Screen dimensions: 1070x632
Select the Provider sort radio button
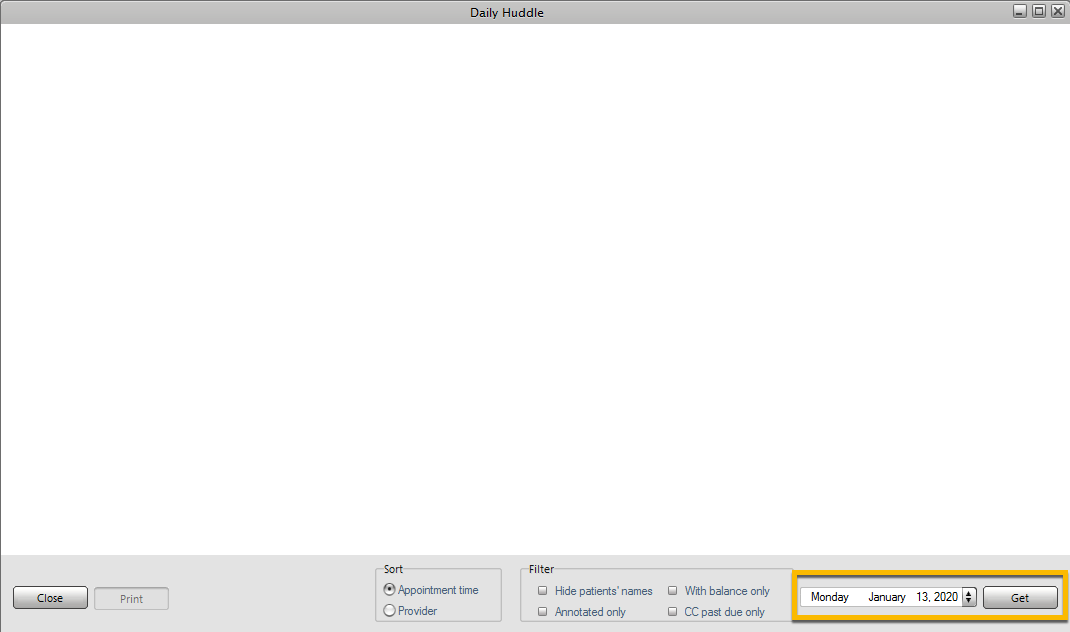[x=390, y=611]
